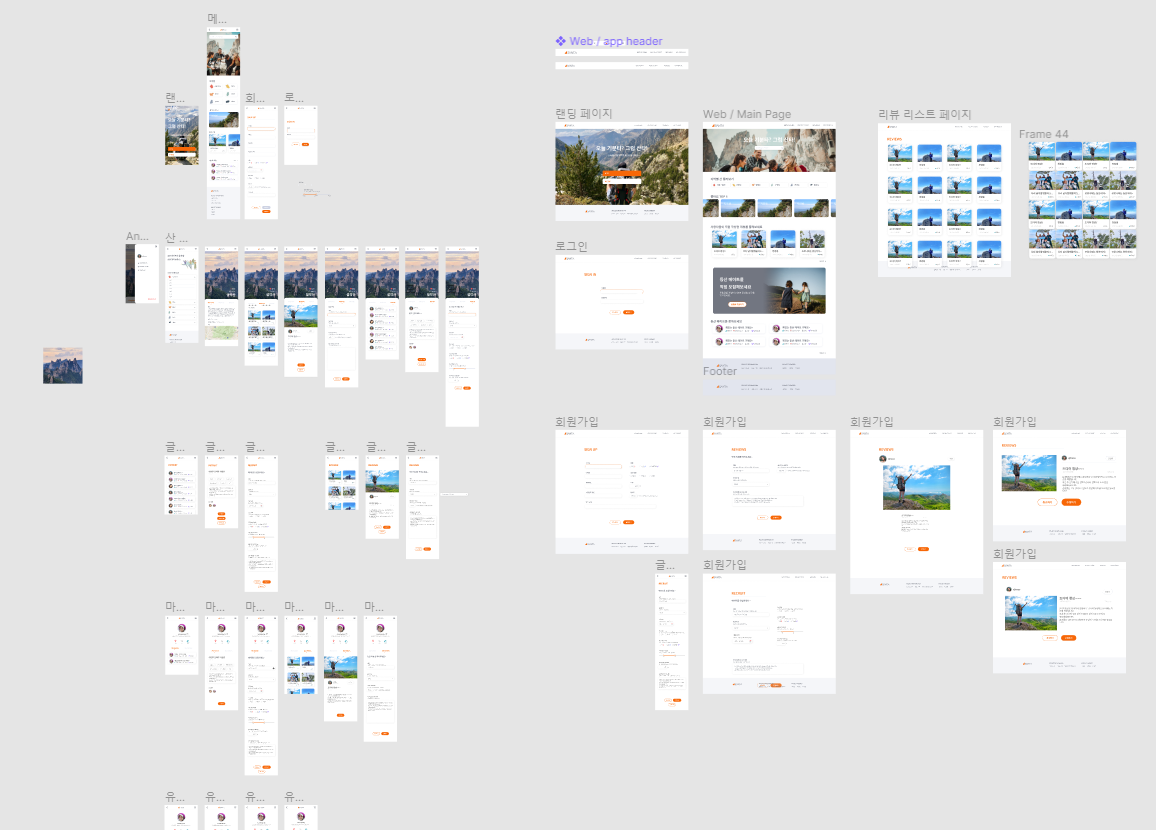Select the '리뷰 리스트 페이지' frame label
1156x830 pixels.
[x=925, y=114]
